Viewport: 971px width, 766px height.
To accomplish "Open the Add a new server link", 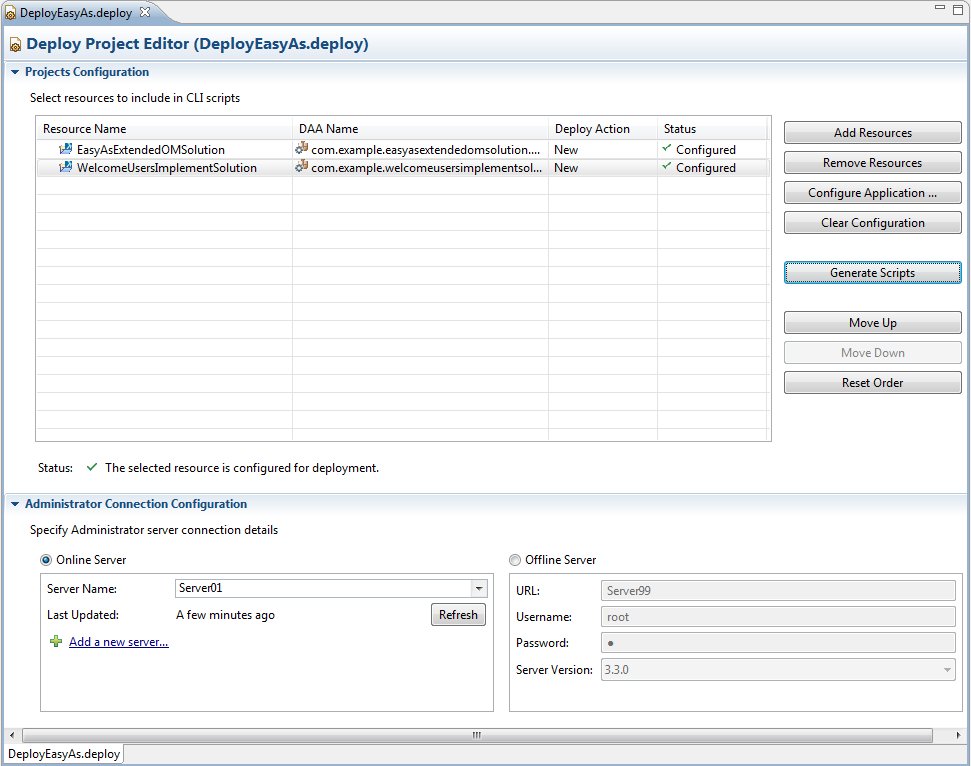I will [x=118, y=642].
